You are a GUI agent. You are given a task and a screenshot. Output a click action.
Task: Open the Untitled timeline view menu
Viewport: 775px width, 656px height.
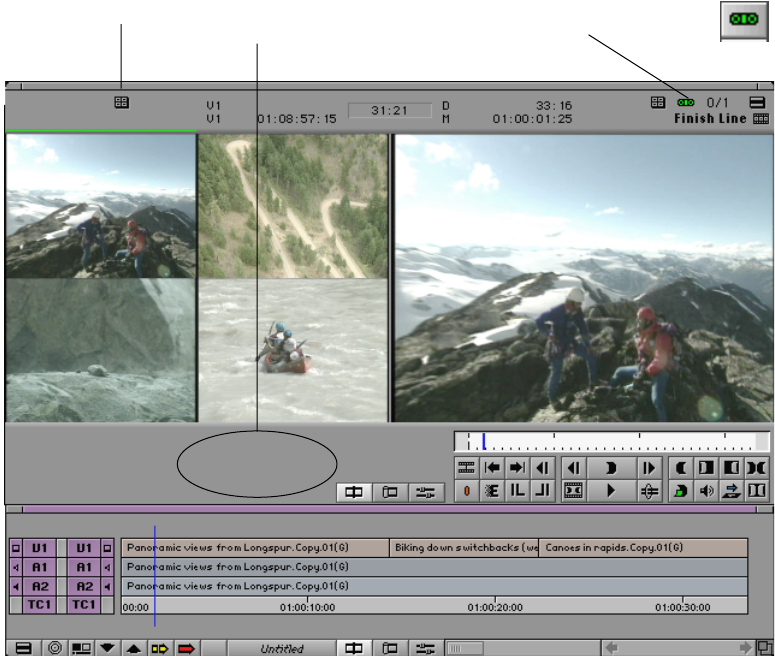[282, 648]
